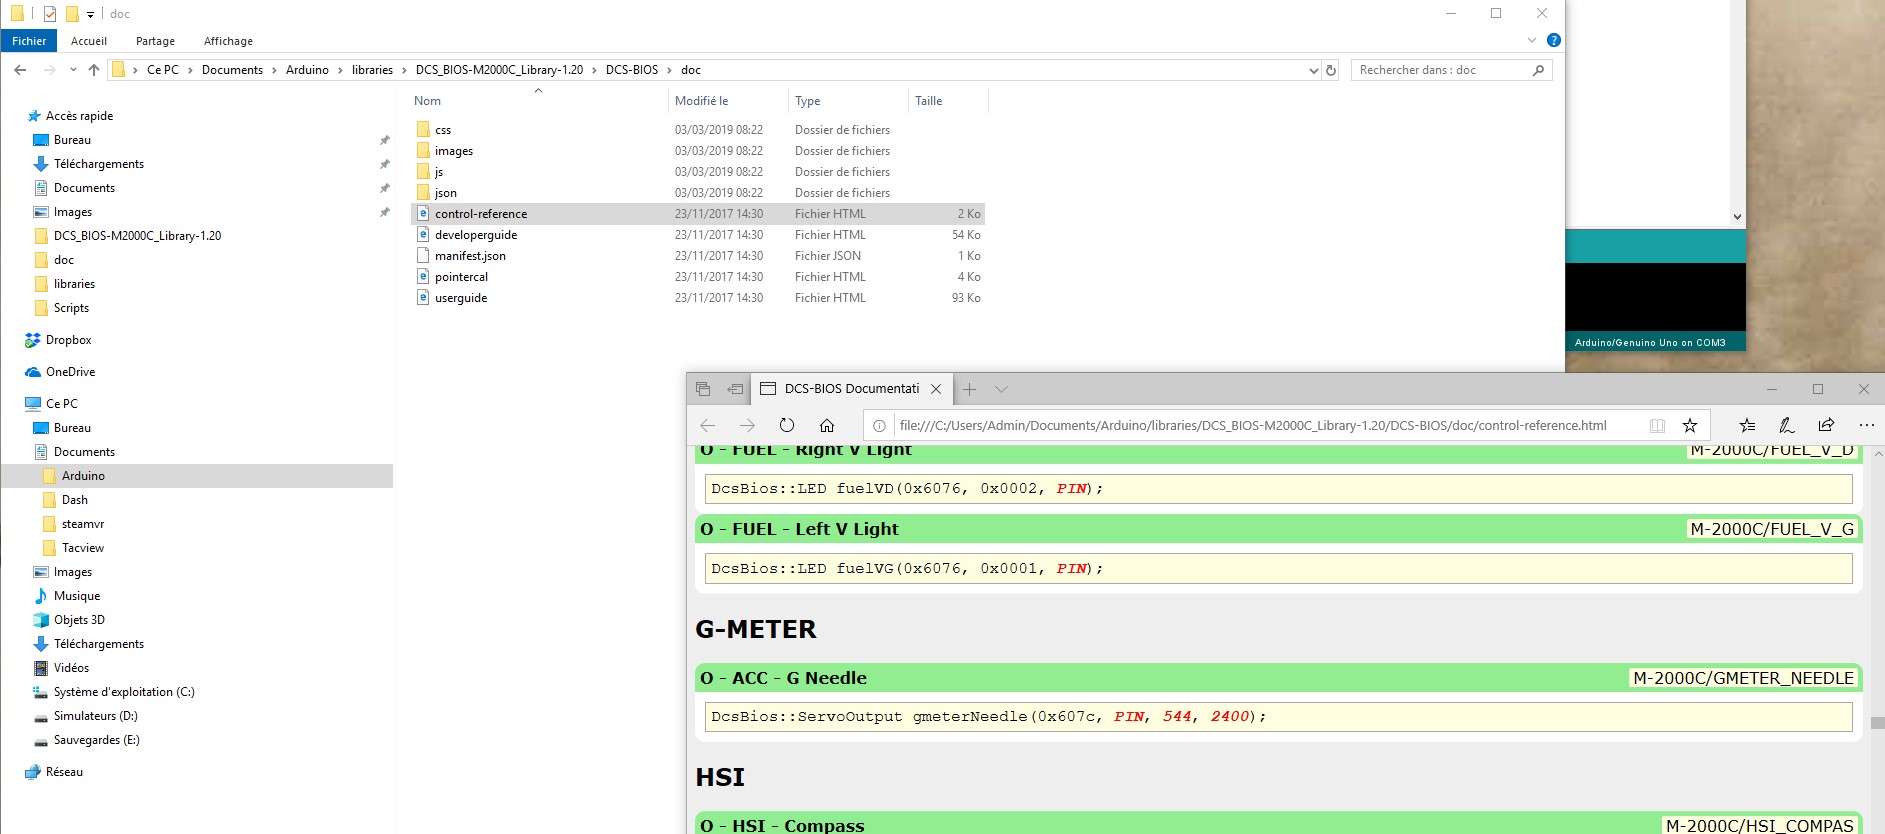The image size is (1885, 834).
Task: Open Edge settings and more menu
Action: (1866, 425)
